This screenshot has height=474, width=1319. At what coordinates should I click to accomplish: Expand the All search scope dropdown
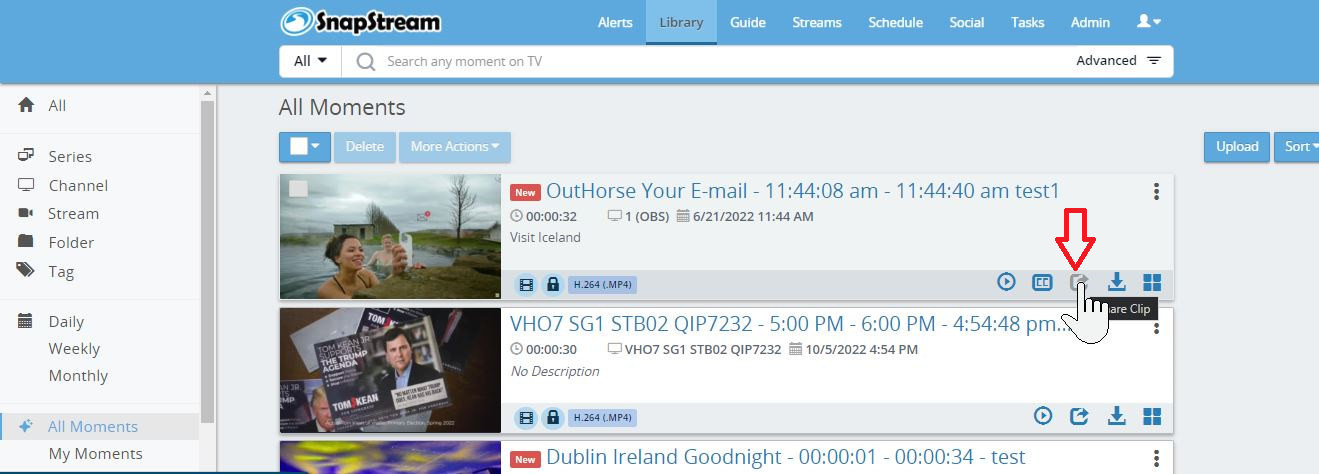(x=310, y=61)
